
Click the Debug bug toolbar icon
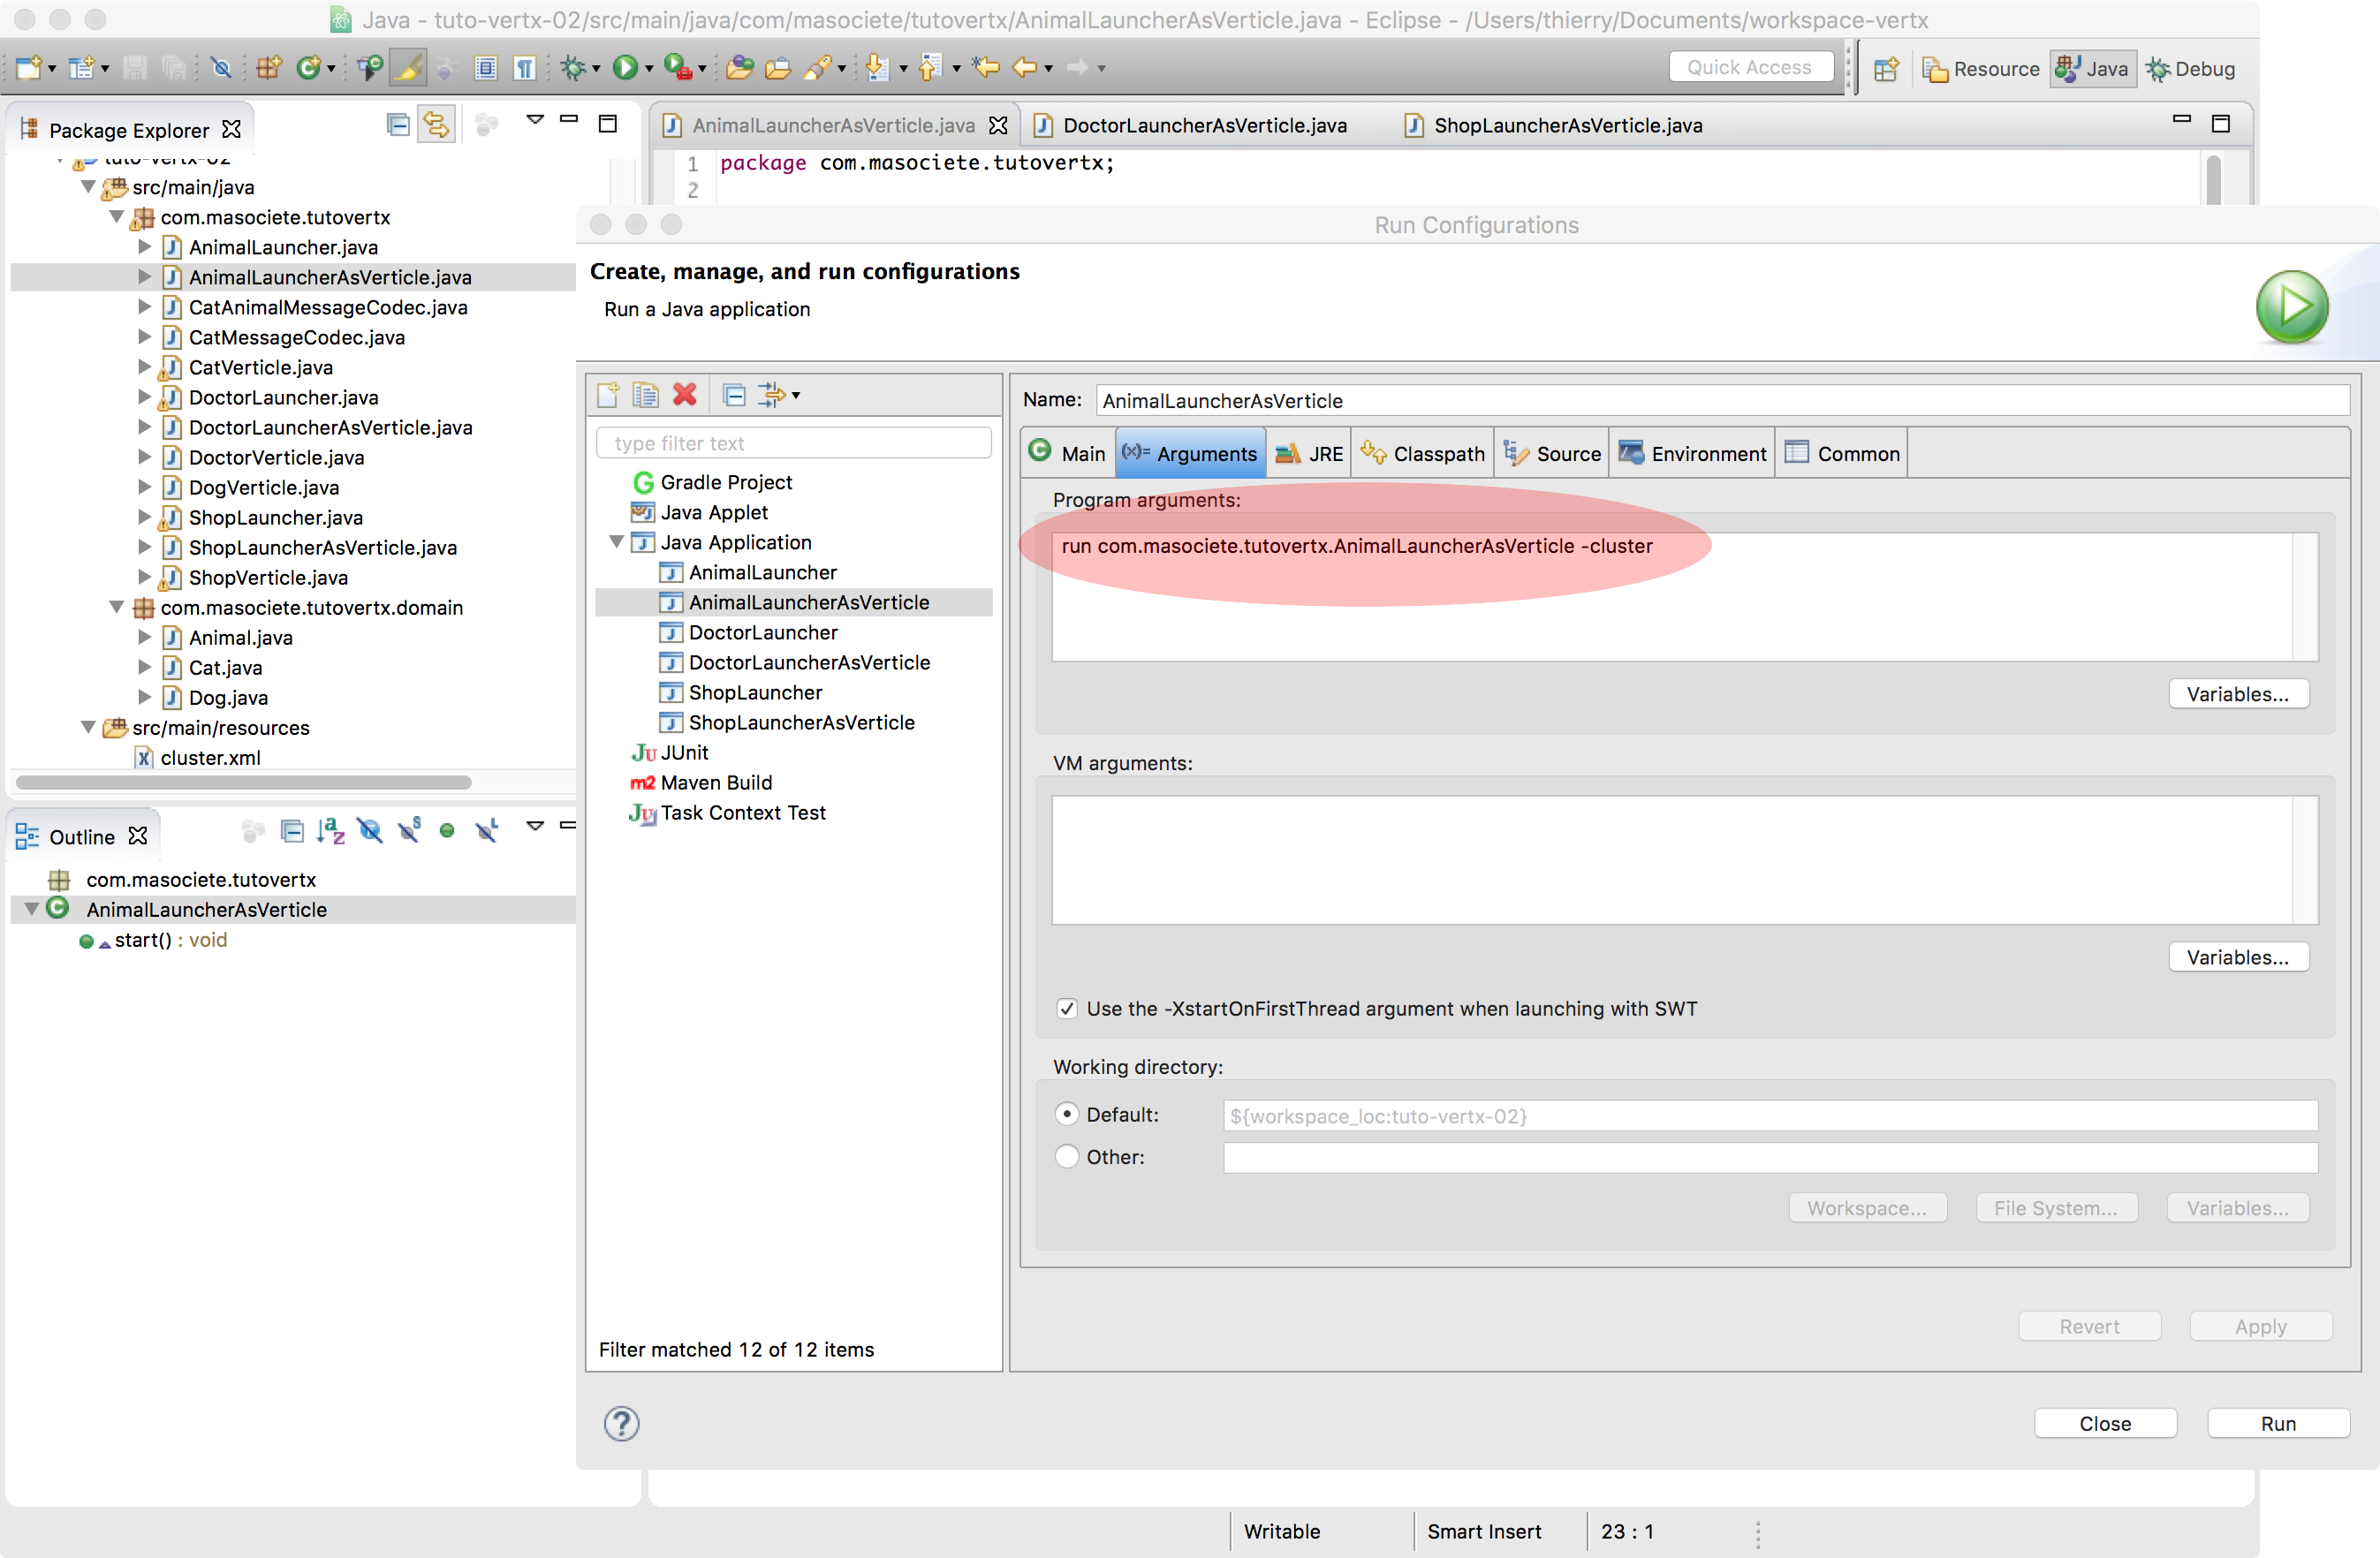pyautogui.click(x=573, y=68)
